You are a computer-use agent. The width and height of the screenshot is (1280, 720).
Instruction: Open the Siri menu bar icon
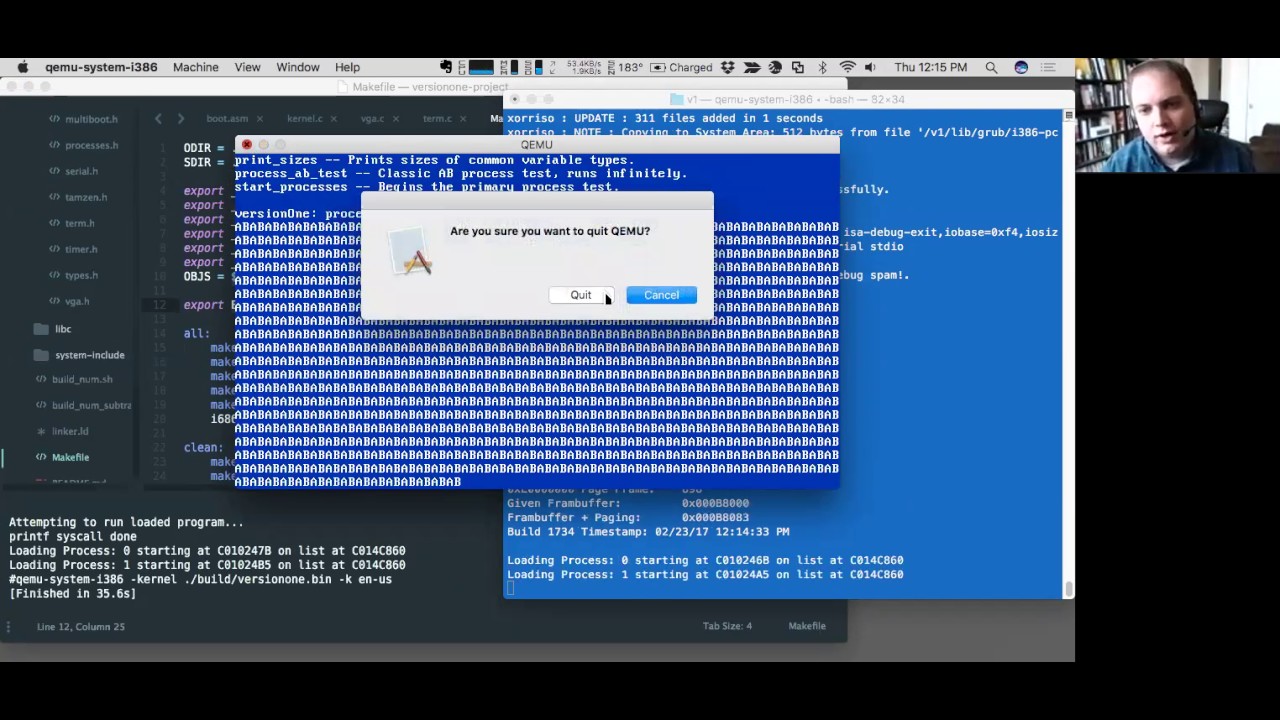point(1021,67)
